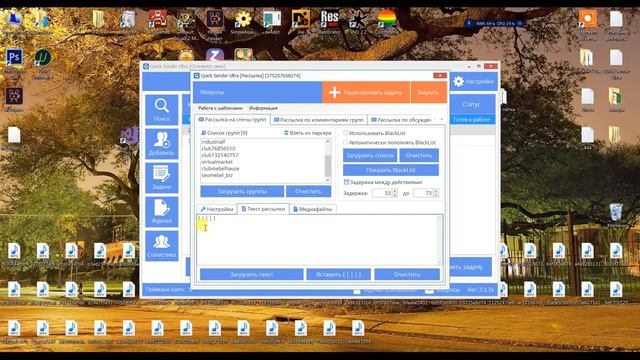Open the Медиафайлы tab

click(313, 209)
